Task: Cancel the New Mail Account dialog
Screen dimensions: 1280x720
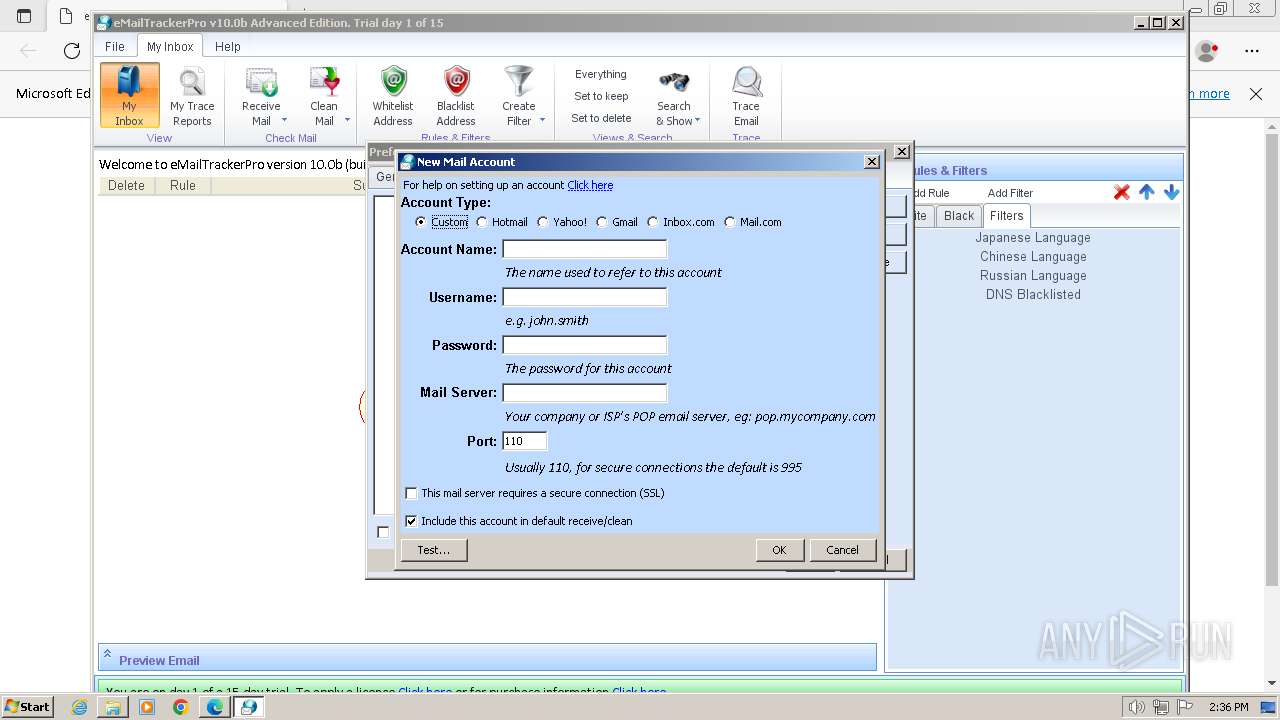Action: (842, 550)
